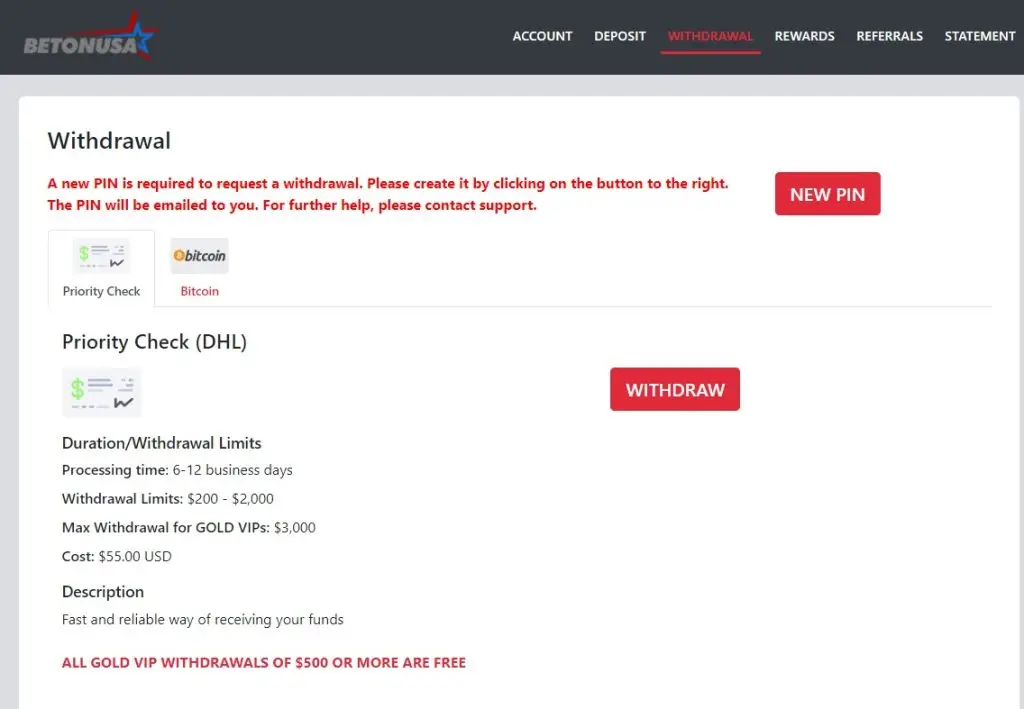Click the Duration/Withdrawal Limits heading
Viewport: 1024px width, 709px height.
[x=161, y=443]
